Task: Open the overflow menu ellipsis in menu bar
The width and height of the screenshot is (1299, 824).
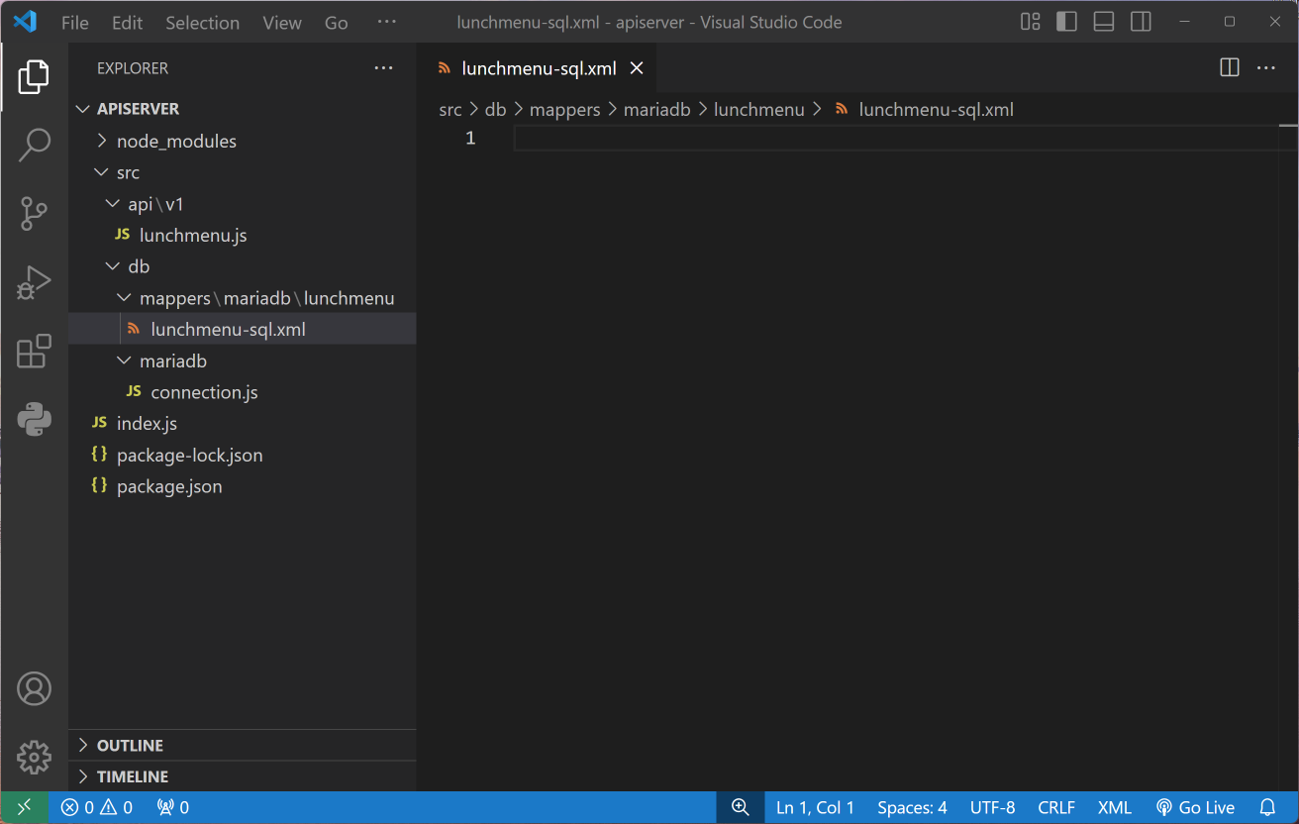Action: click(x=387, y=22)
